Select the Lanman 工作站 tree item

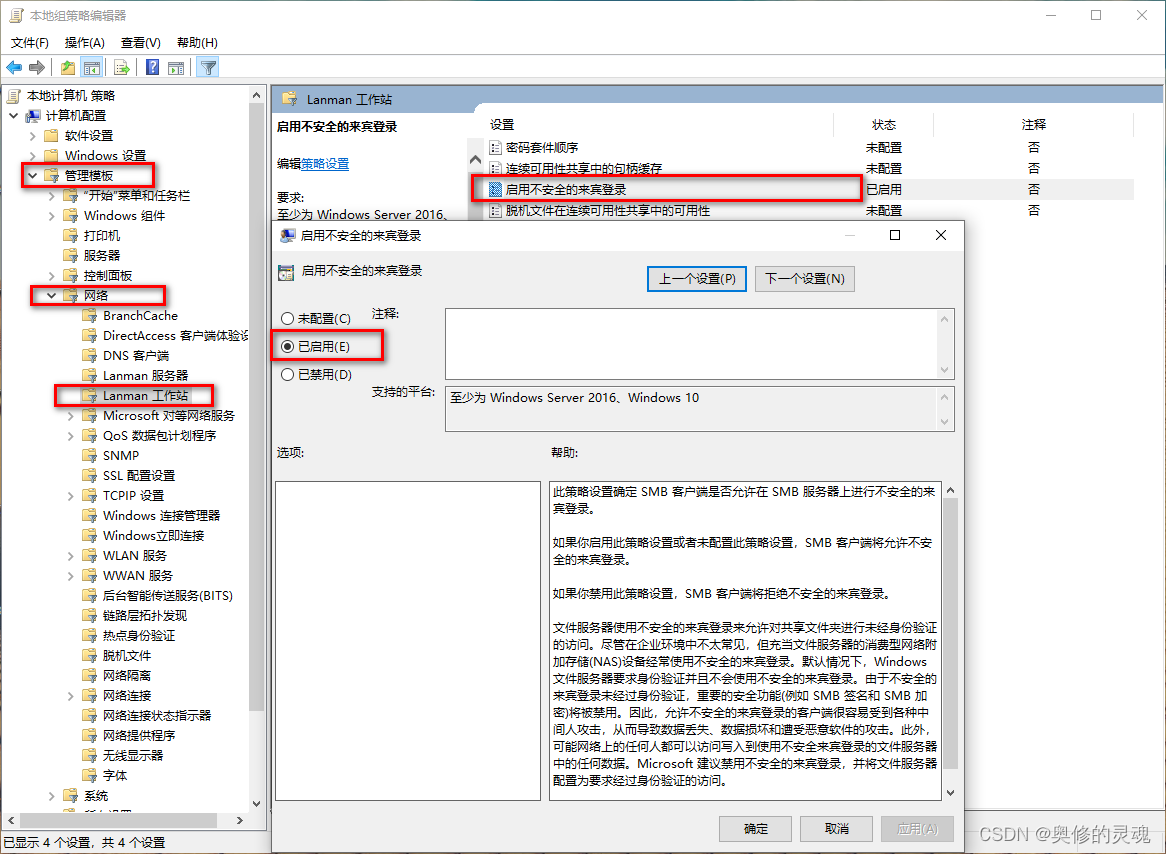[x=145, y=396]
